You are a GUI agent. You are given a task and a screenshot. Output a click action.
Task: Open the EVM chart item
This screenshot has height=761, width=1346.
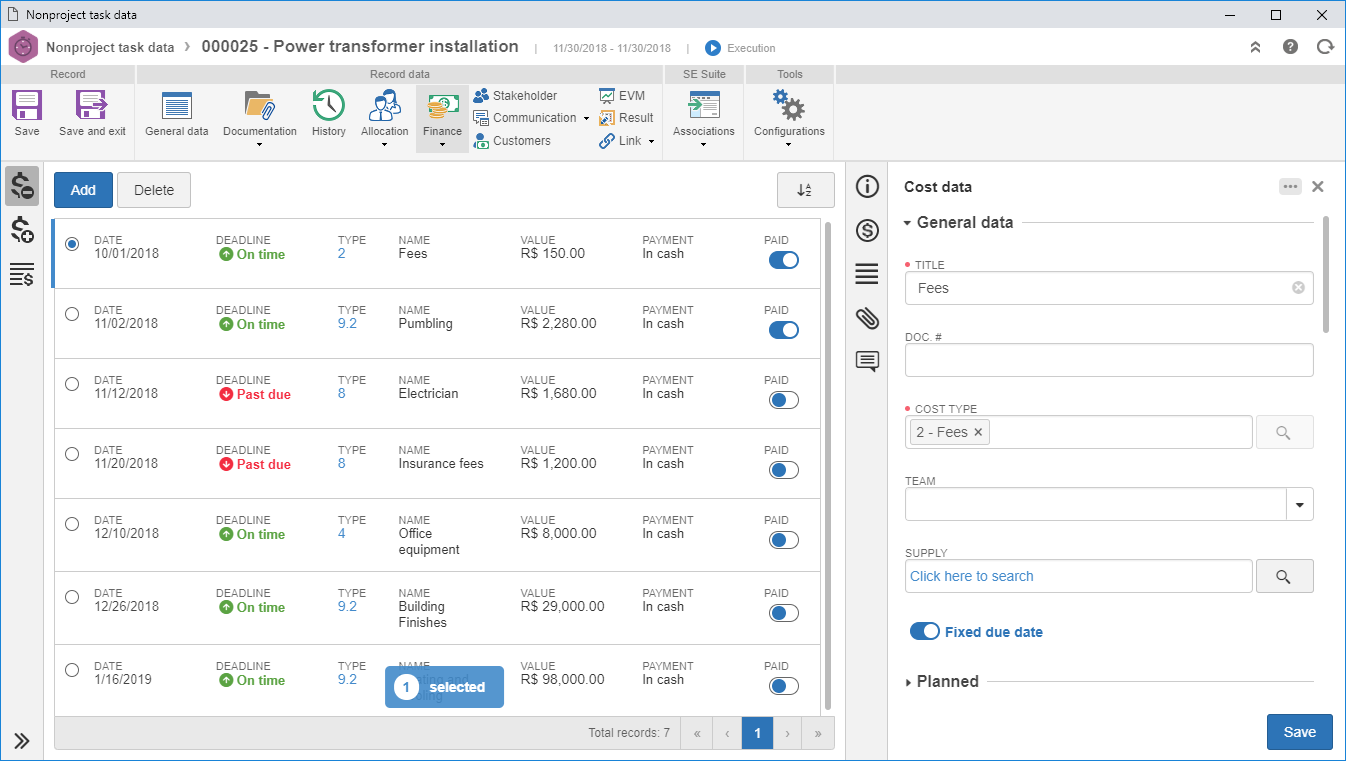pyautogui.click(x=622, y=95)
